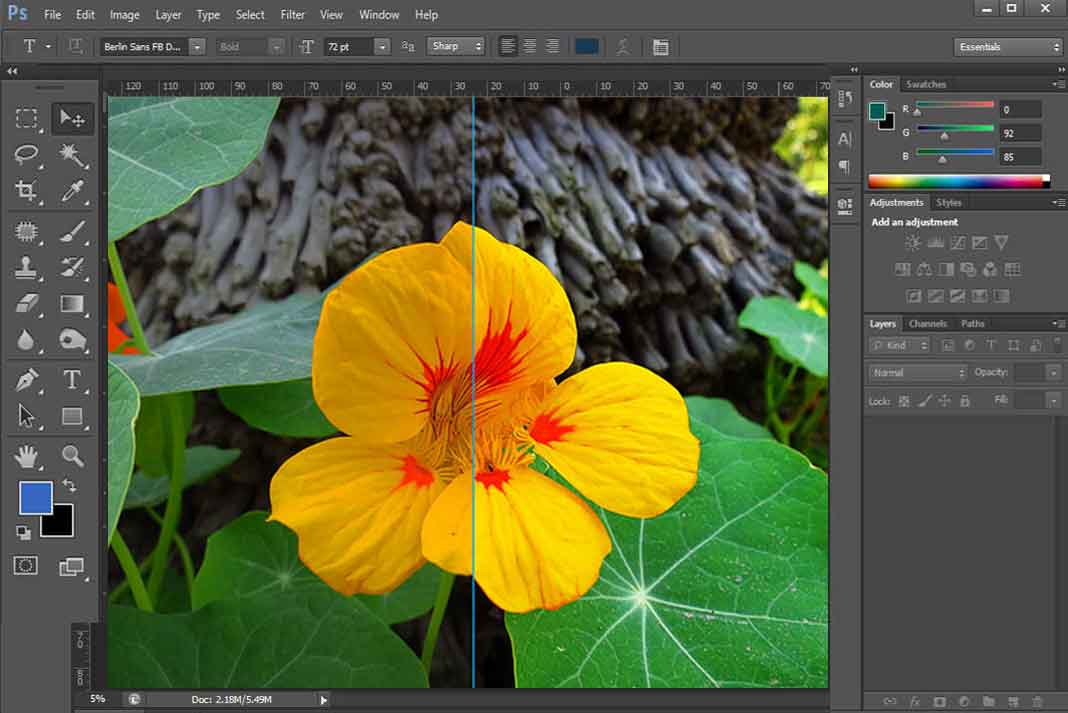1068x713 pixels.
Task: Click the zoom percentage field in status bar
Action: [96, 700]
